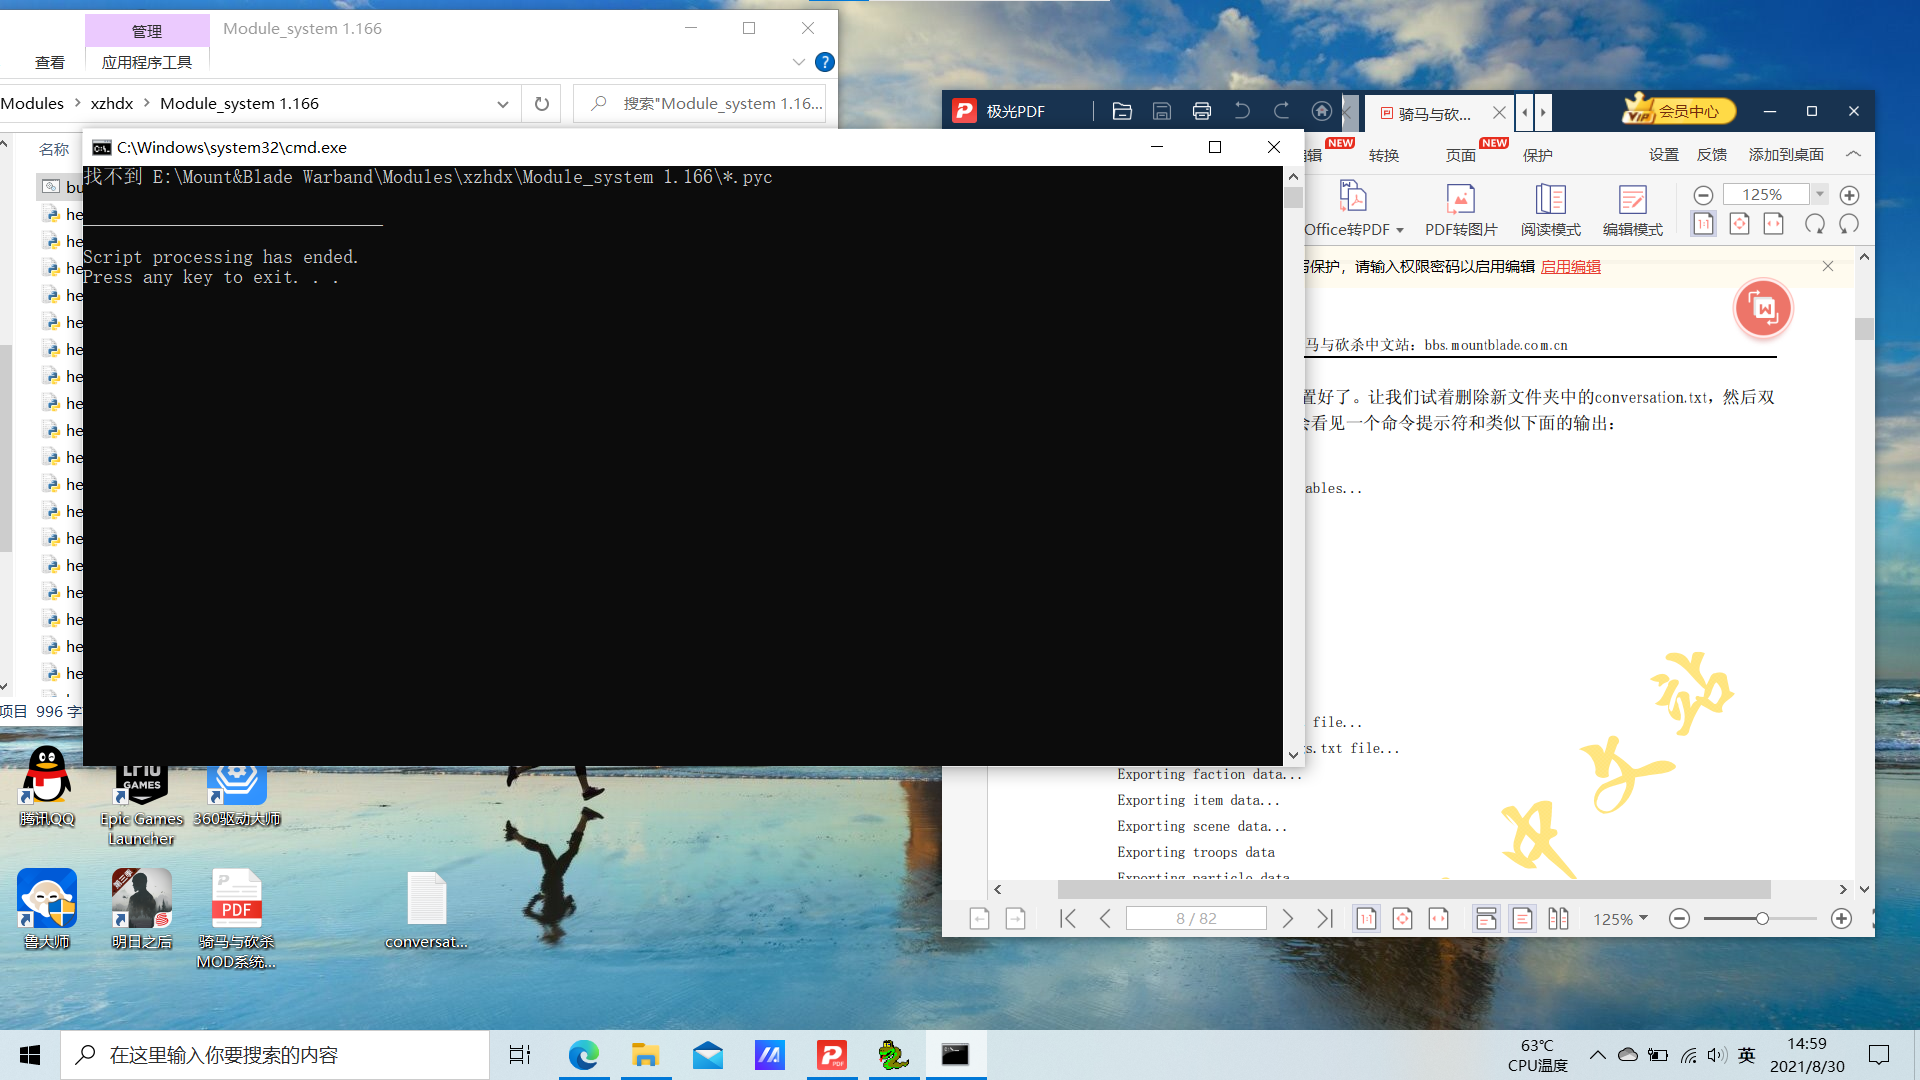Zoom in using ribbon plus button
The width and height of the screenshot is (1920, 1080).
point(1850,195)
